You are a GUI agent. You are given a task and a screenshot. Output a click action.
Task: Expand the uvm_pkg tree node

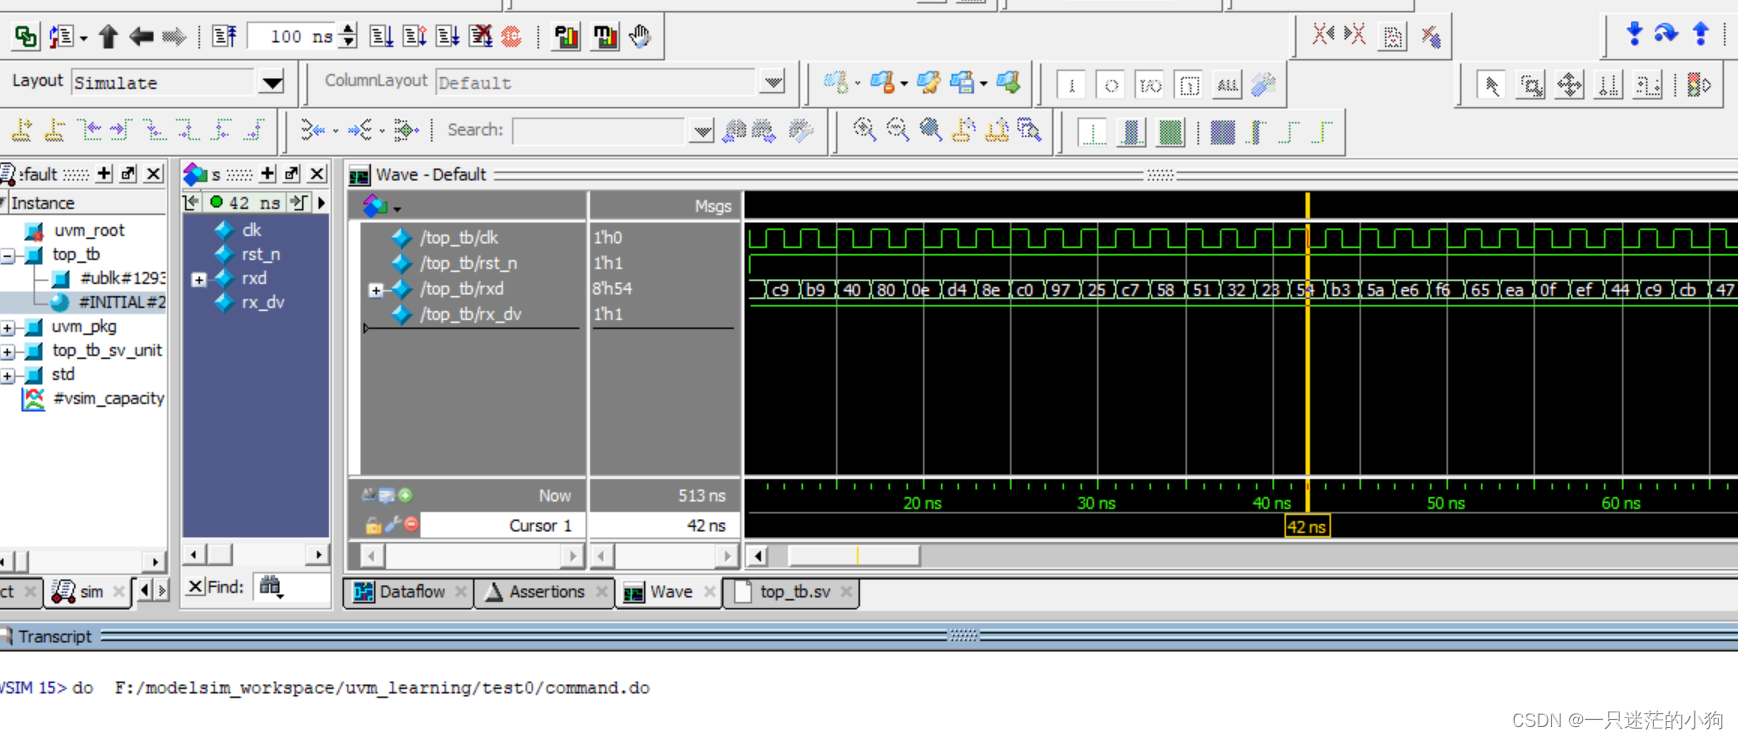coord(8,327)
